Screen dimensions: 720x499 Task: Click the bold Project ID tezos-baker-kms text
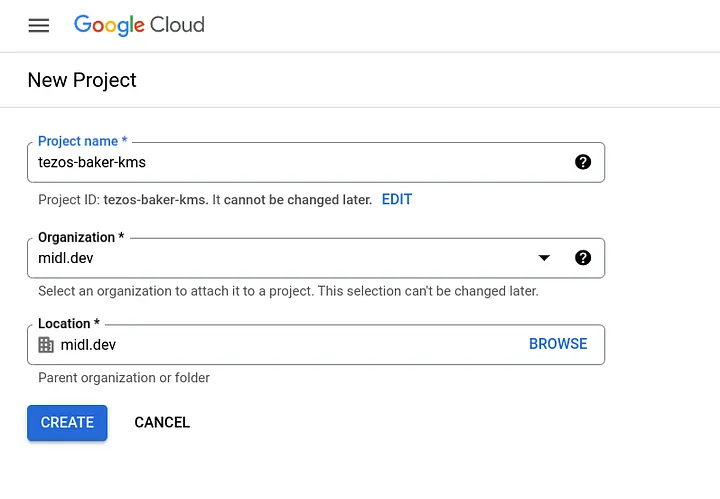point(156,200)
